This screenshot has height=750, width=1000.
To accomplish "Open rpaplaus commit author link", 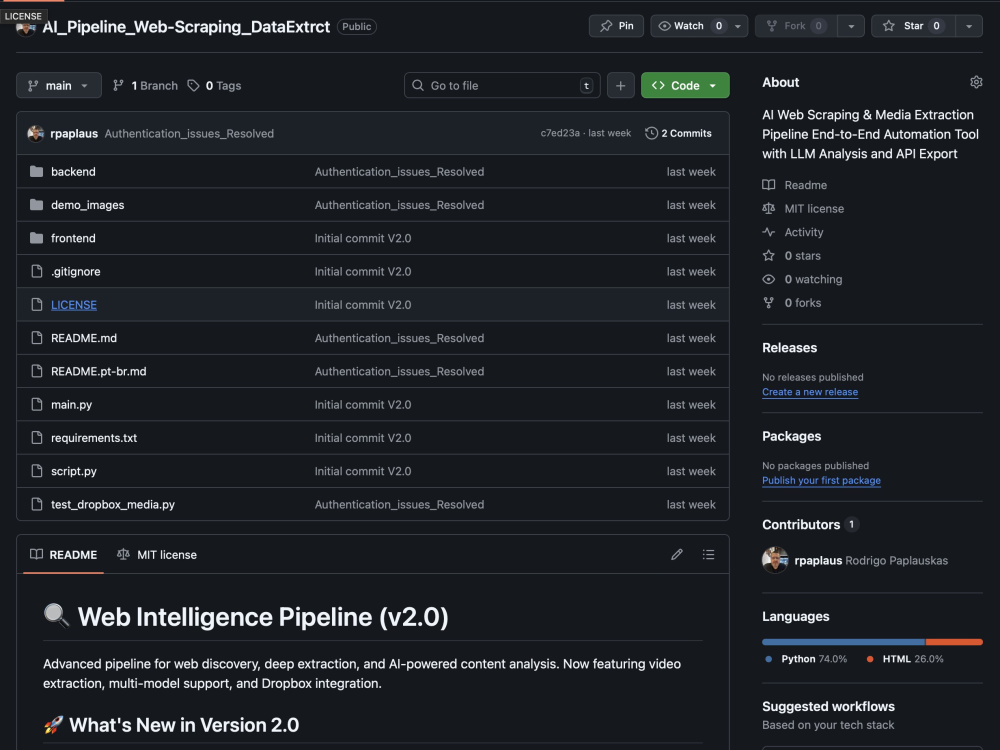I will click(74, 133).
